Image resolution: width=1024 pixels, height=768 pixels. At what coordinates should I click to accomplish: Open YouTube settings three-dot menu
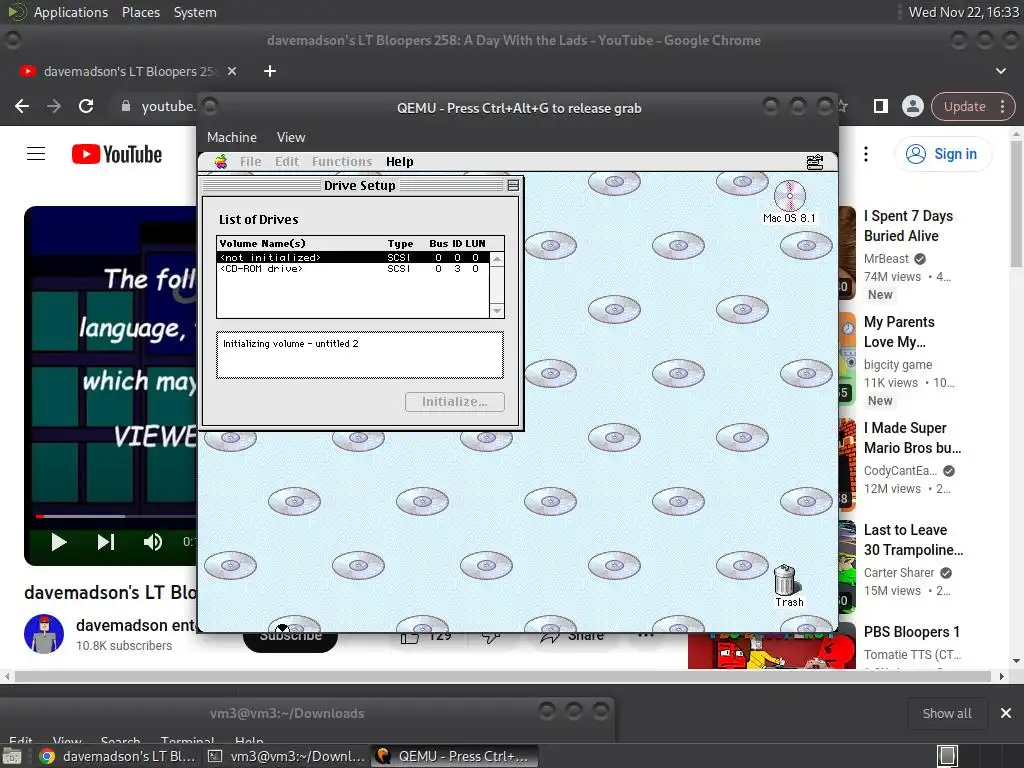[x=866, y=154]
